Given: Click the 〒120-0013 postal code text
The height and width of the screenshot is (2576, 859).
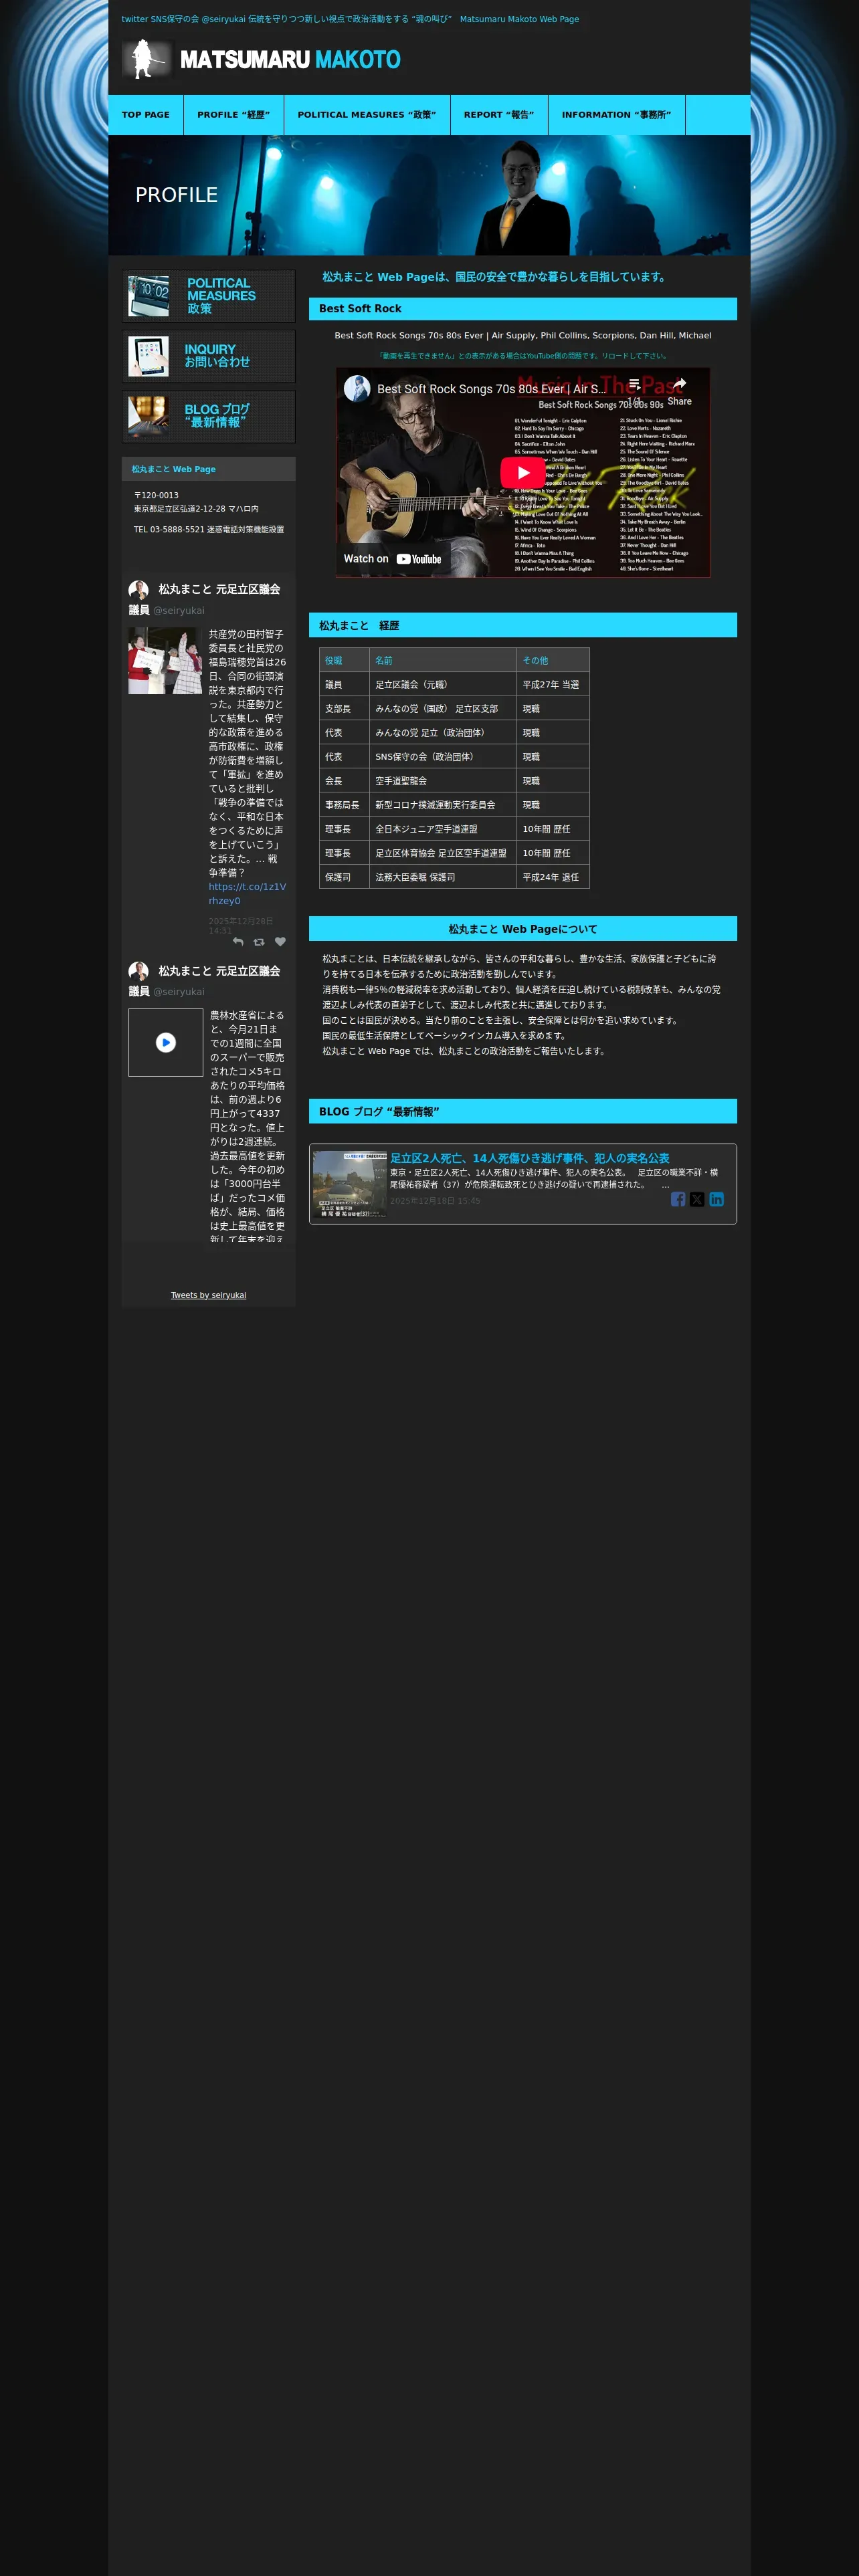Looking at the screenshot, I should [156, 495].
